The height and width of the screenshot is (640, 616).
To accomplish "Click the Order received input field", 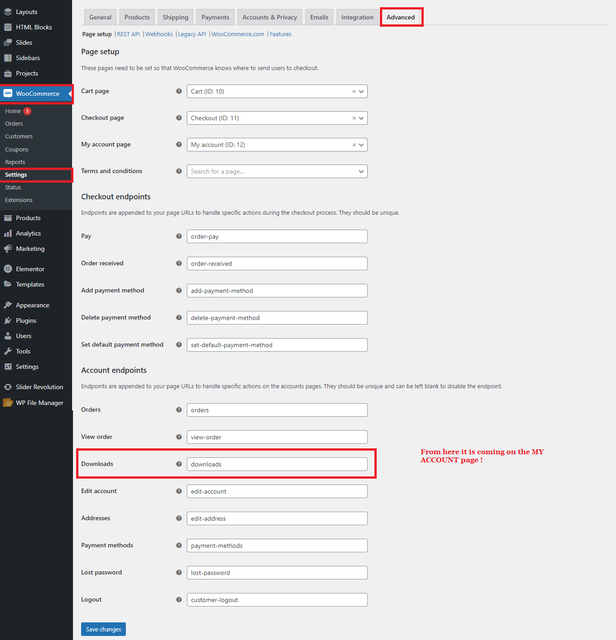I will (x=277, y=264).
